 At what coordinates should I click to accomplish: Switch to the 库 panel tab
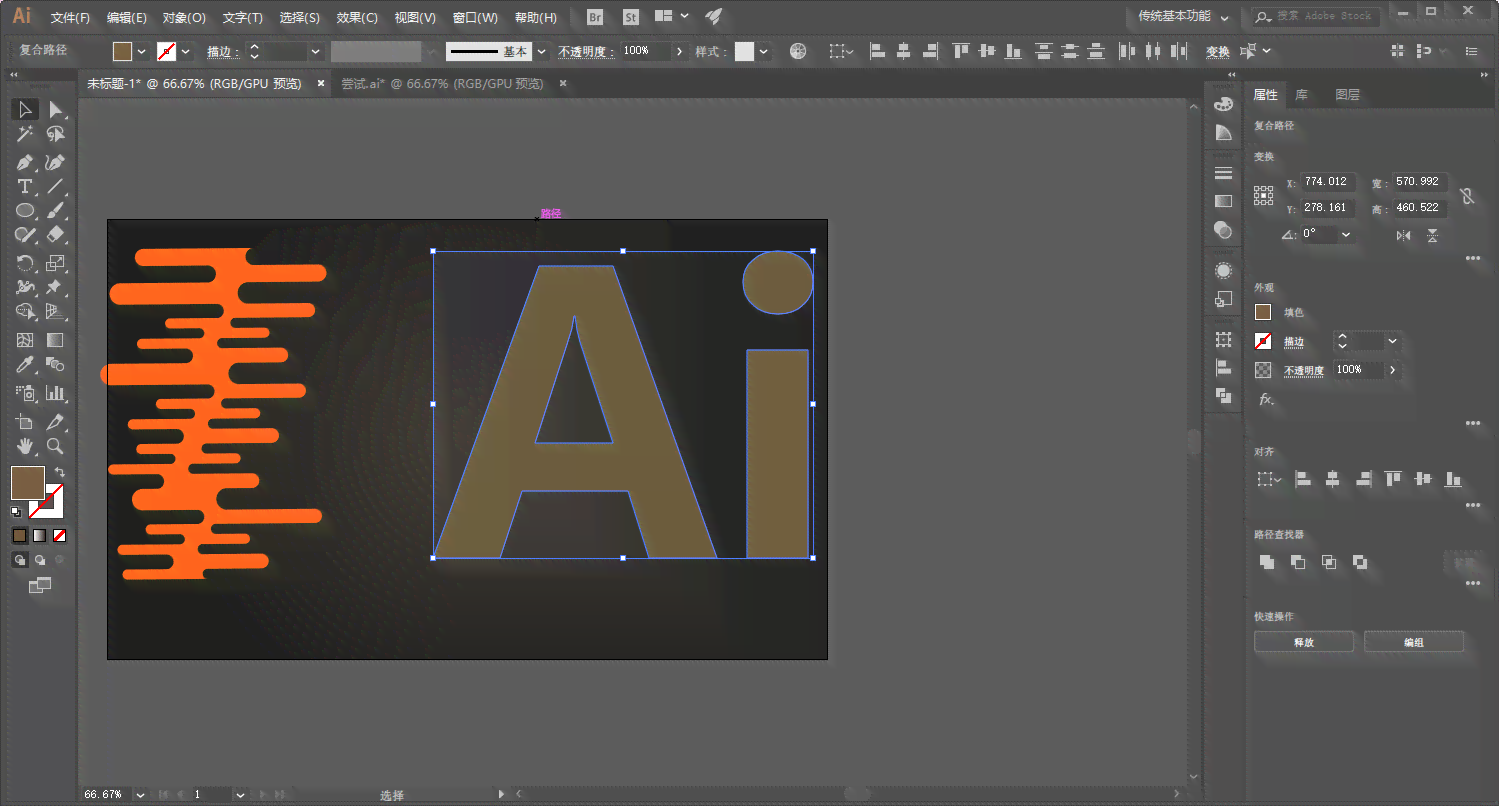click(1301, 95)
